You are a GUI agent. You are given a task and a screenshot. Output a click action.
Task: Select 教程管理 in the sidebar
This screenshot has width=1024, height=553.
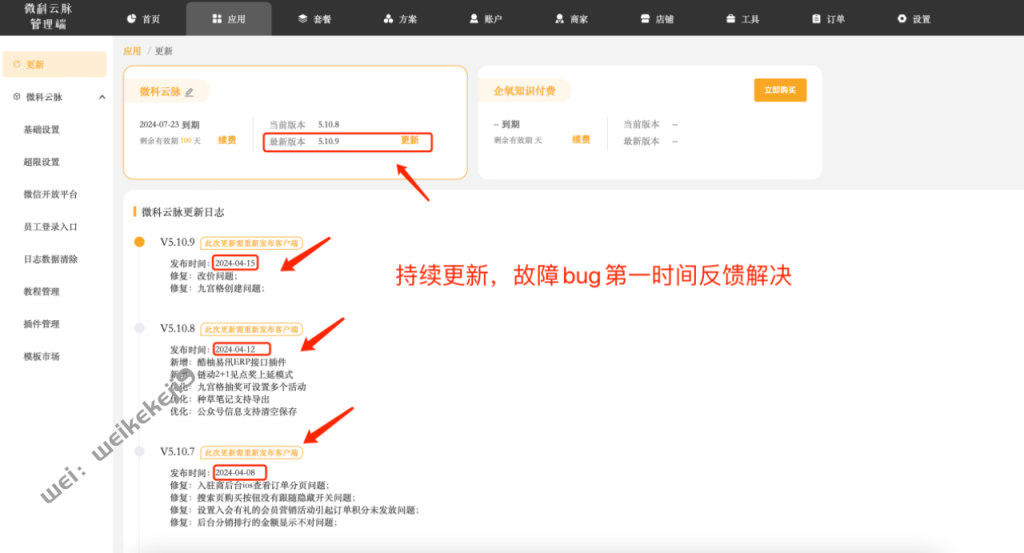point(42,291)
